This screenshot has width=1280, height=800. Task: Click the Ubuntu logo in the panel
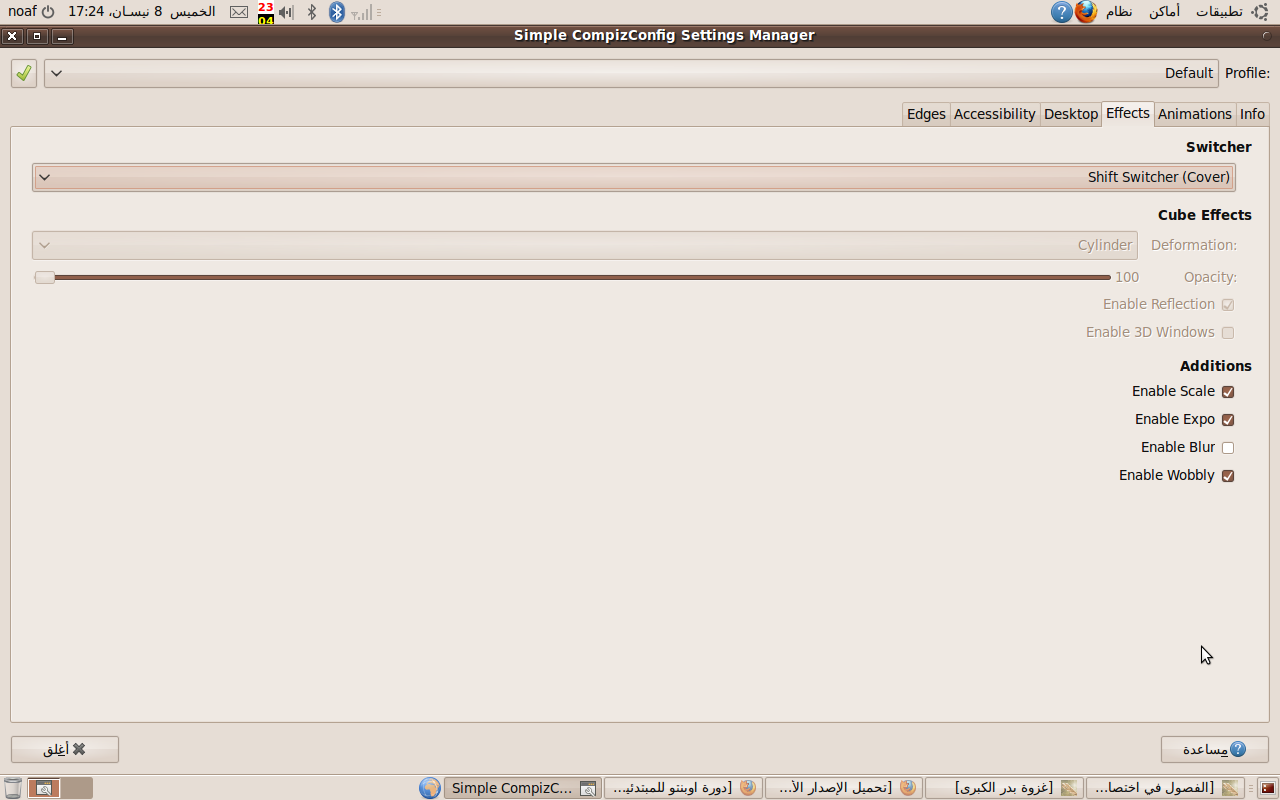pyautogui.click(x=1260, y=12)
